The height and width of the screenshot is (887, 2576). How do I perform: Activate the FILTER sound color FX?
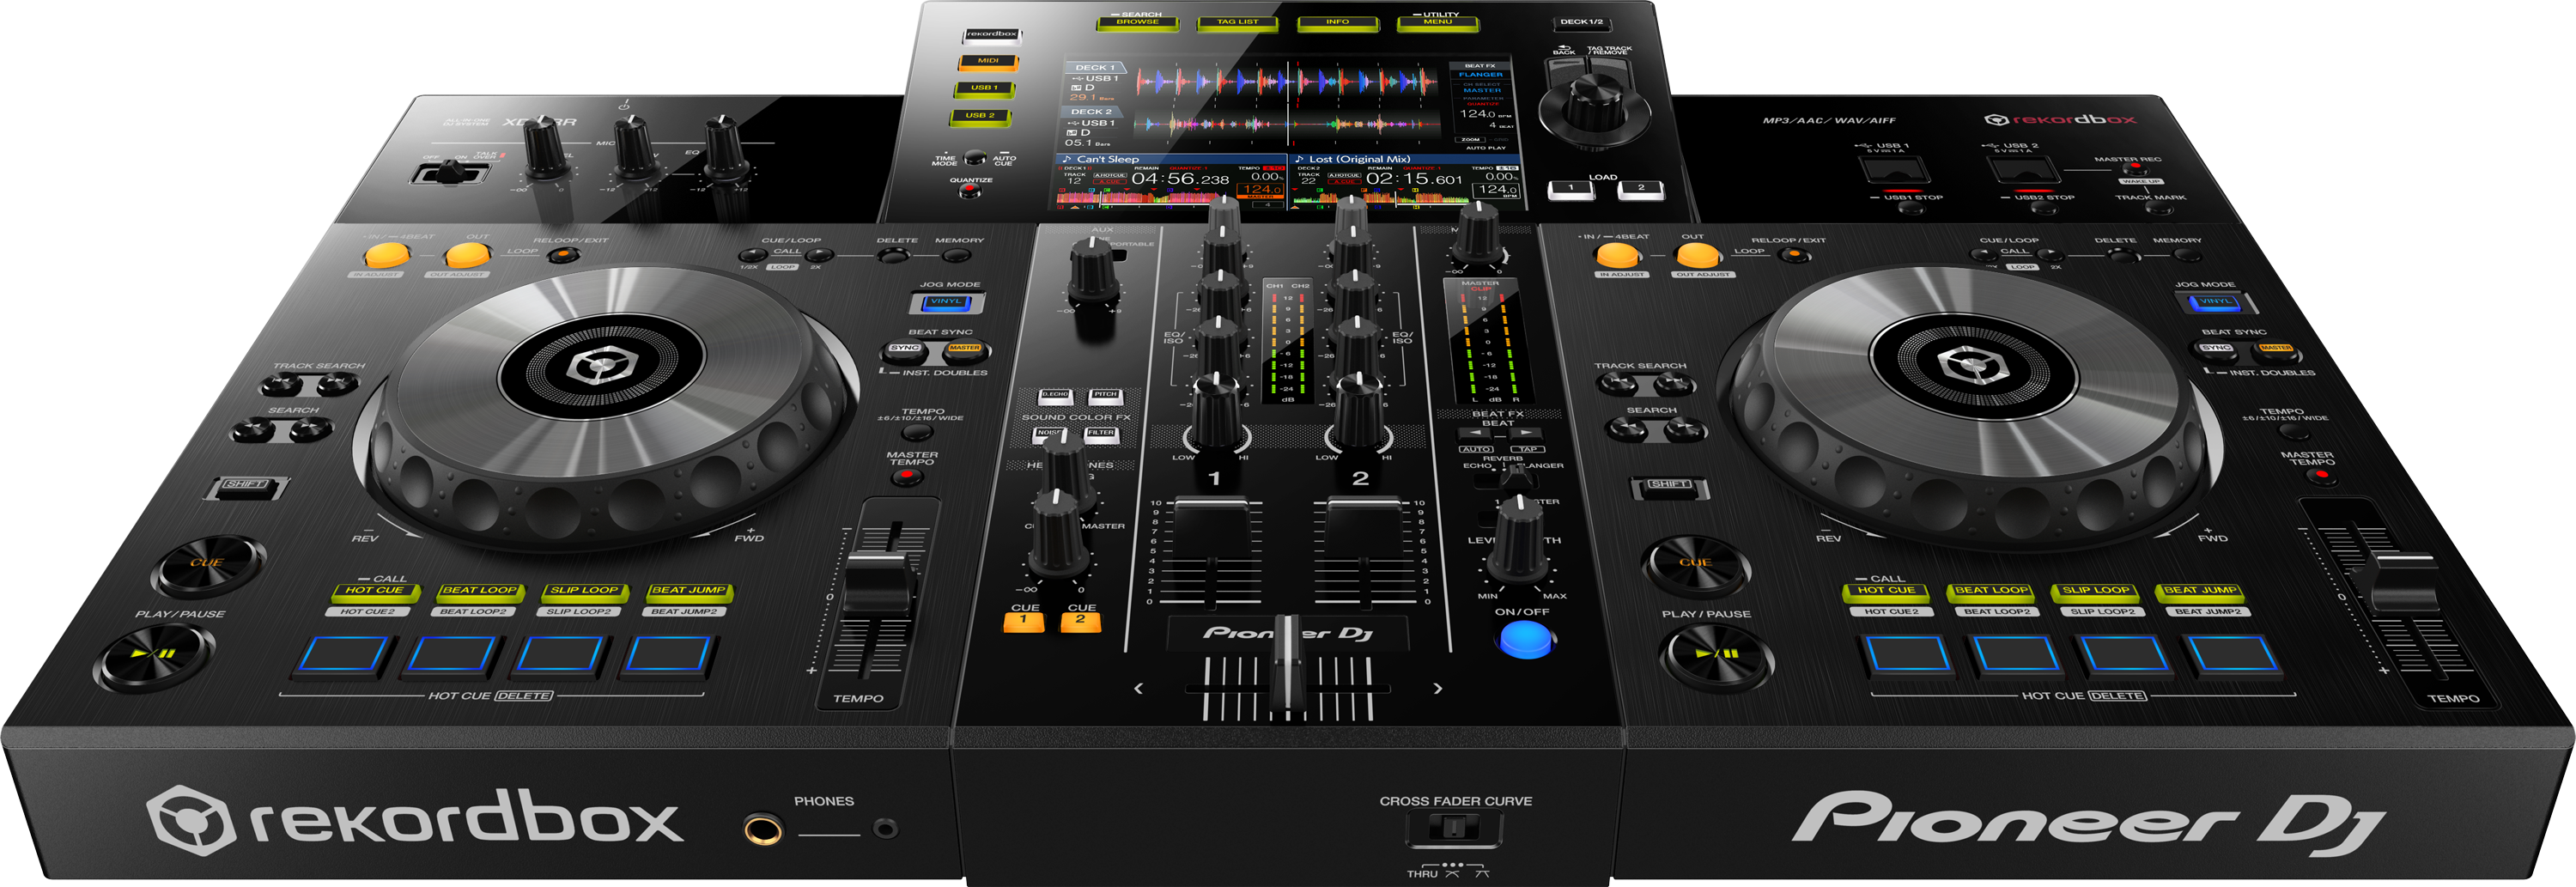click(x=1101, y=435)
